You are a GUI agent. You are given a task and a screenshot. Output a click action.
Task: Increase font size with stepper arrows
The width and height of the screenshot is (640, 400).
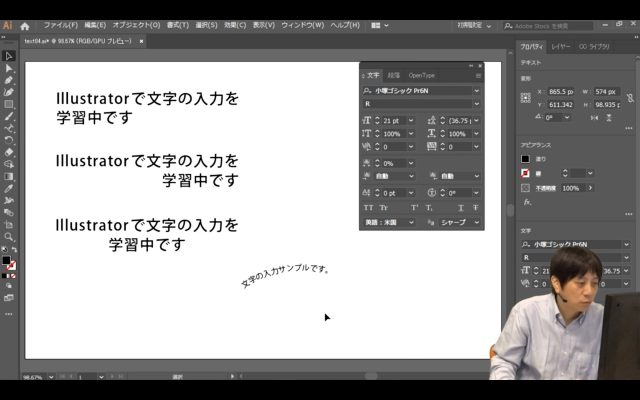pos(377,118)
